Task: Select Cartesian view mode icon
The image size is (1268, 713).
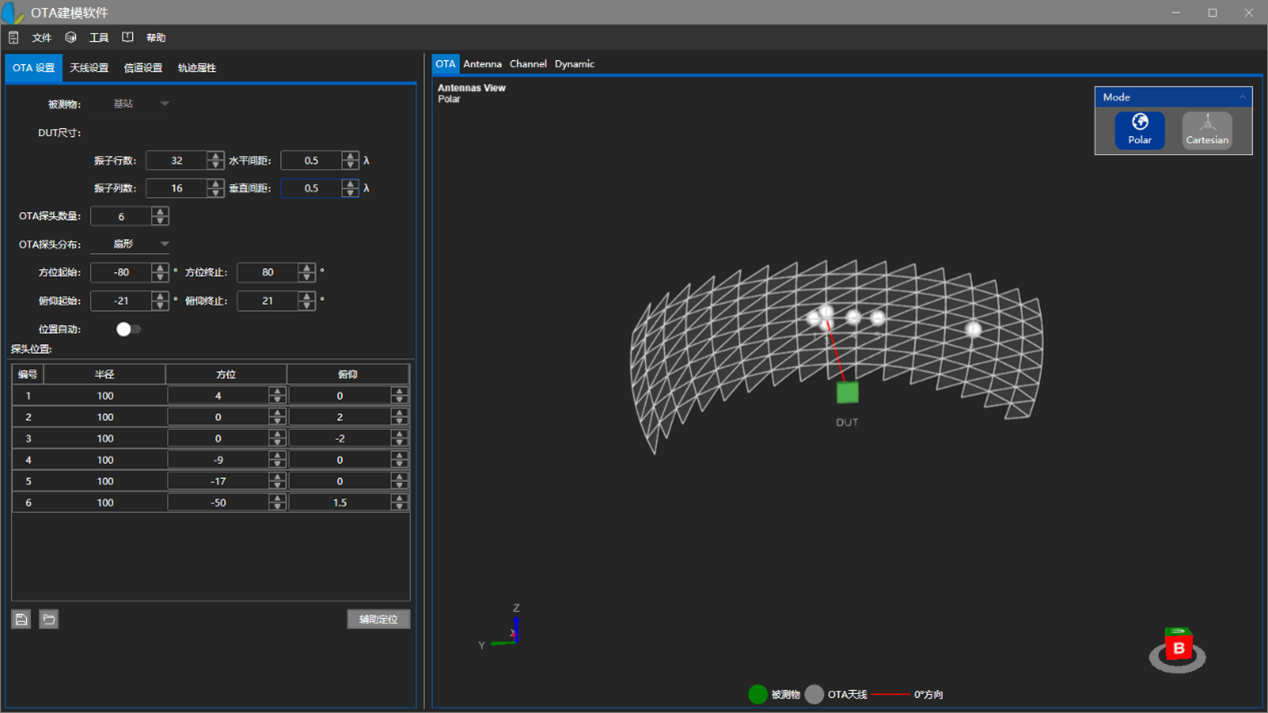Action: coord(1207,130)
